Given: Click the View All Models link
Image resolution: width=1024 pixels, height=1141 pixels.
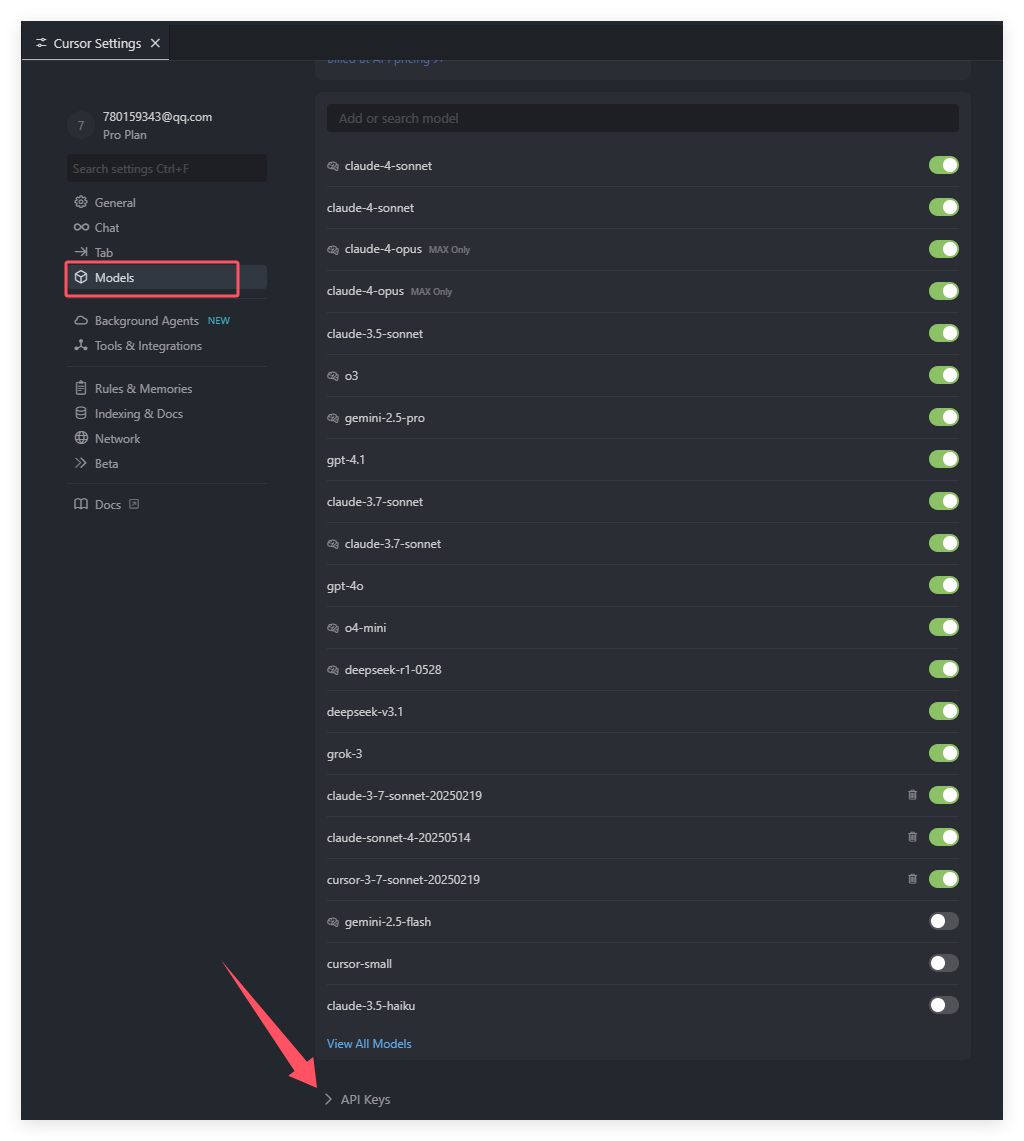Looking at the screenshot, I should click(369, 1043).
